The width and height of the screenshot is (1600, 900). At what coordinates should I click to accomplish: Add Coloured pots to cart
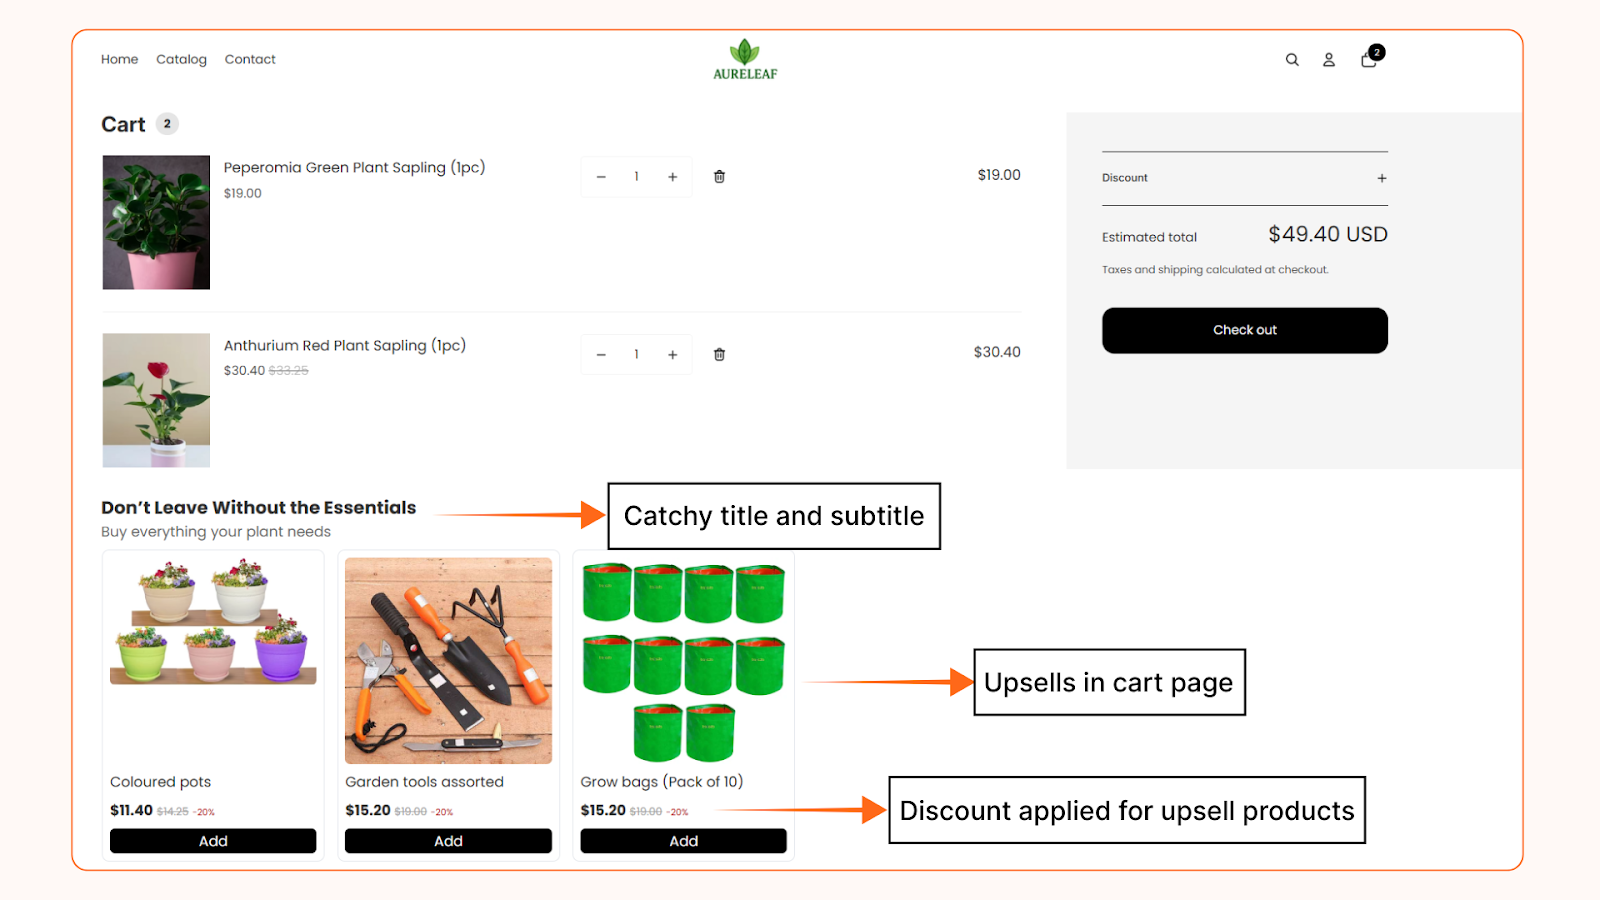[x=212, y=841]
